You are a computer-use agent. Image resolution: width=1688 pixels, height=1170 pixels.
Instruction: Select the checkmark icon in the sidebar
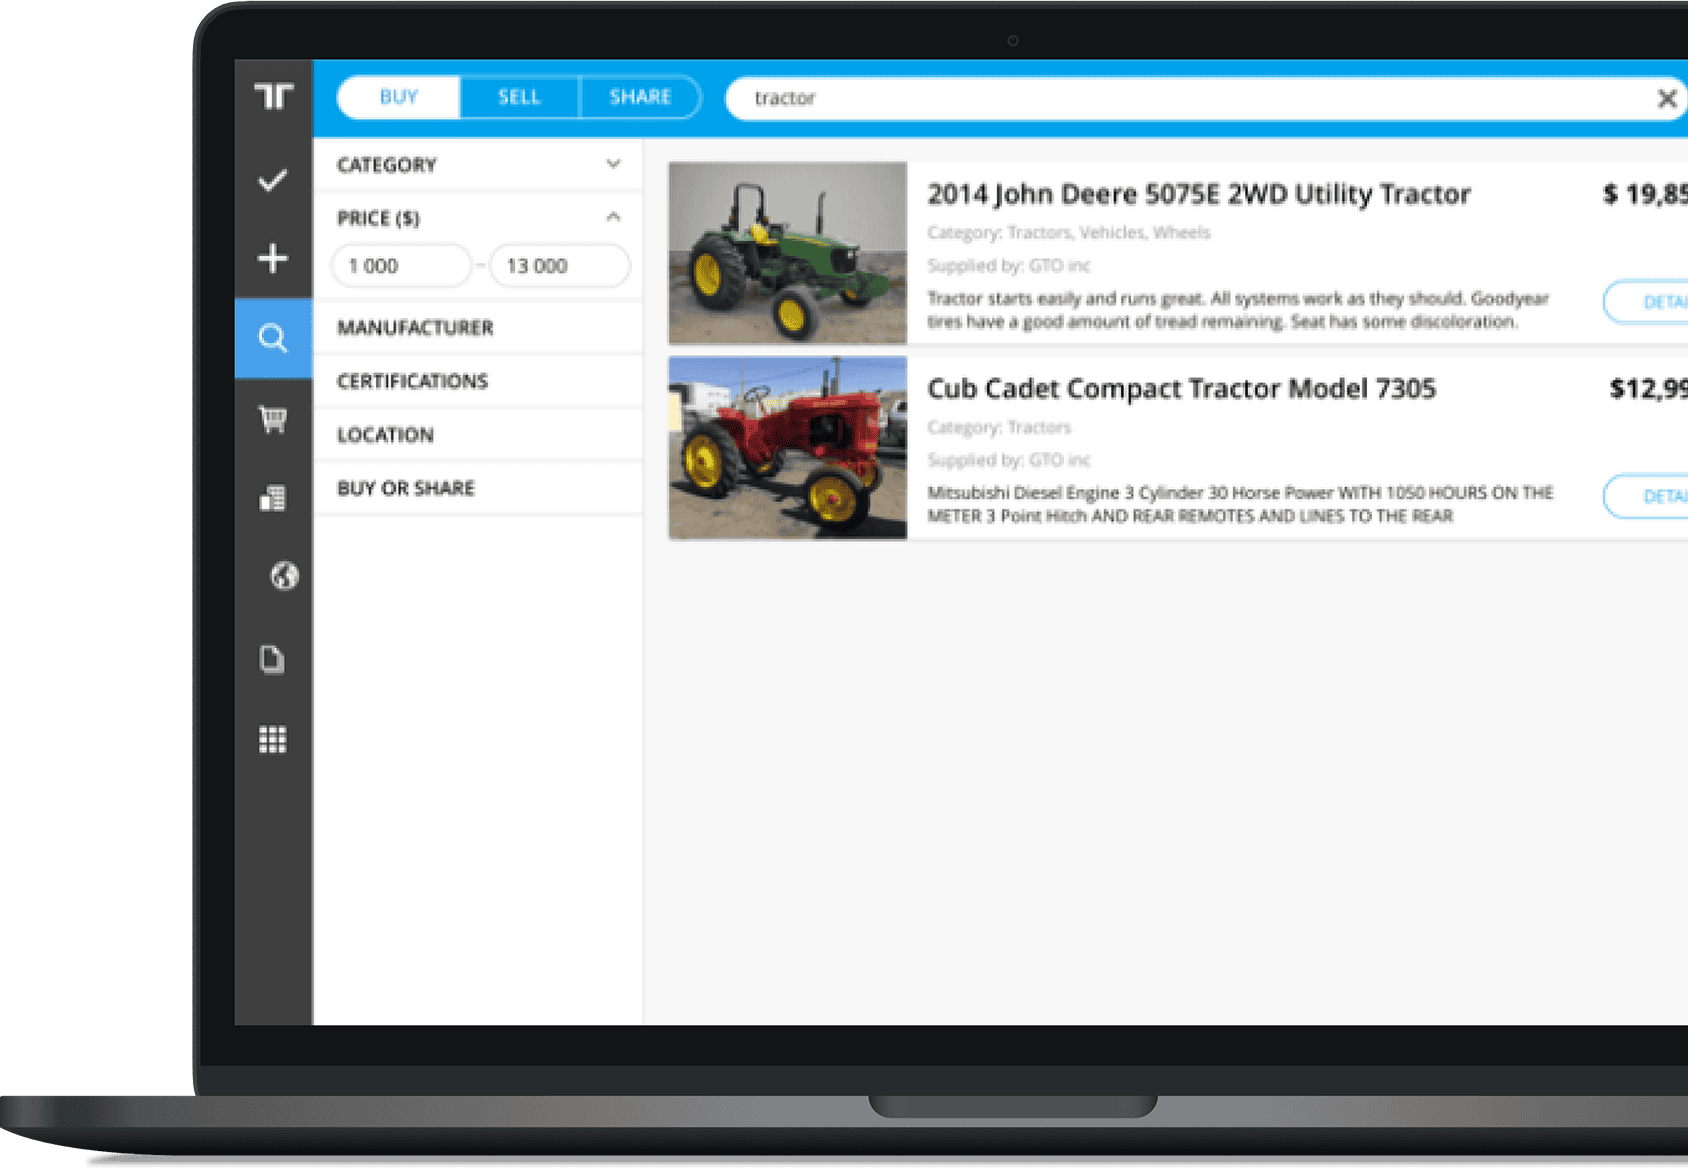pyautogui.click(x=271, y=178)
